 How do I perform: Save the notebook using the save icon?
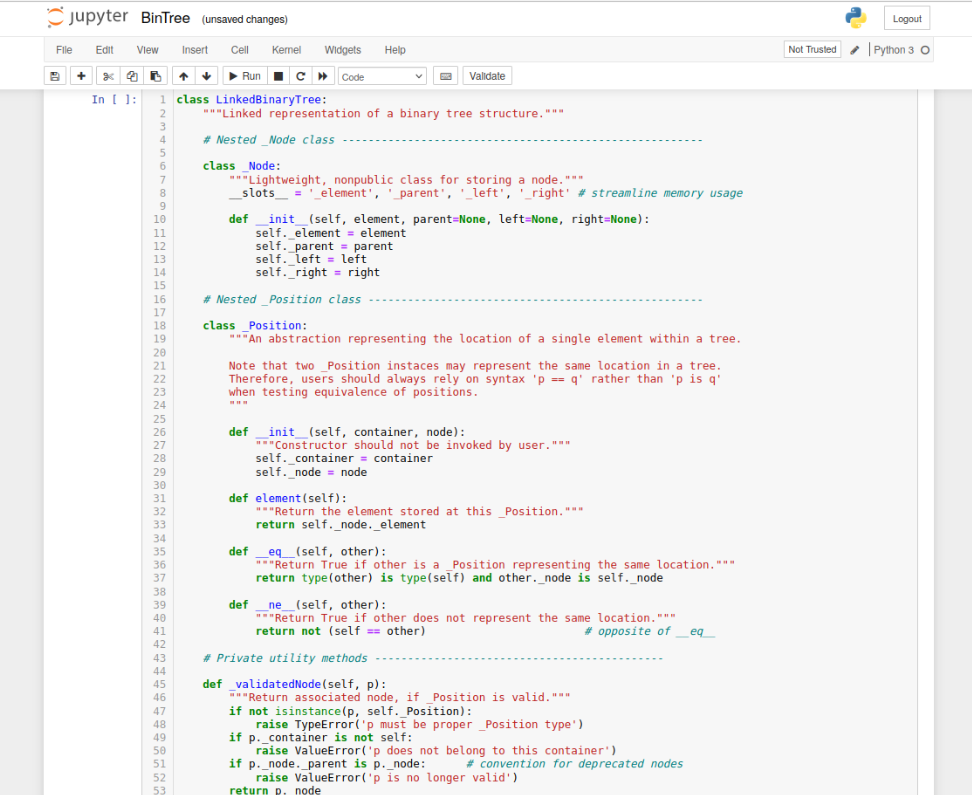point(55,76)
